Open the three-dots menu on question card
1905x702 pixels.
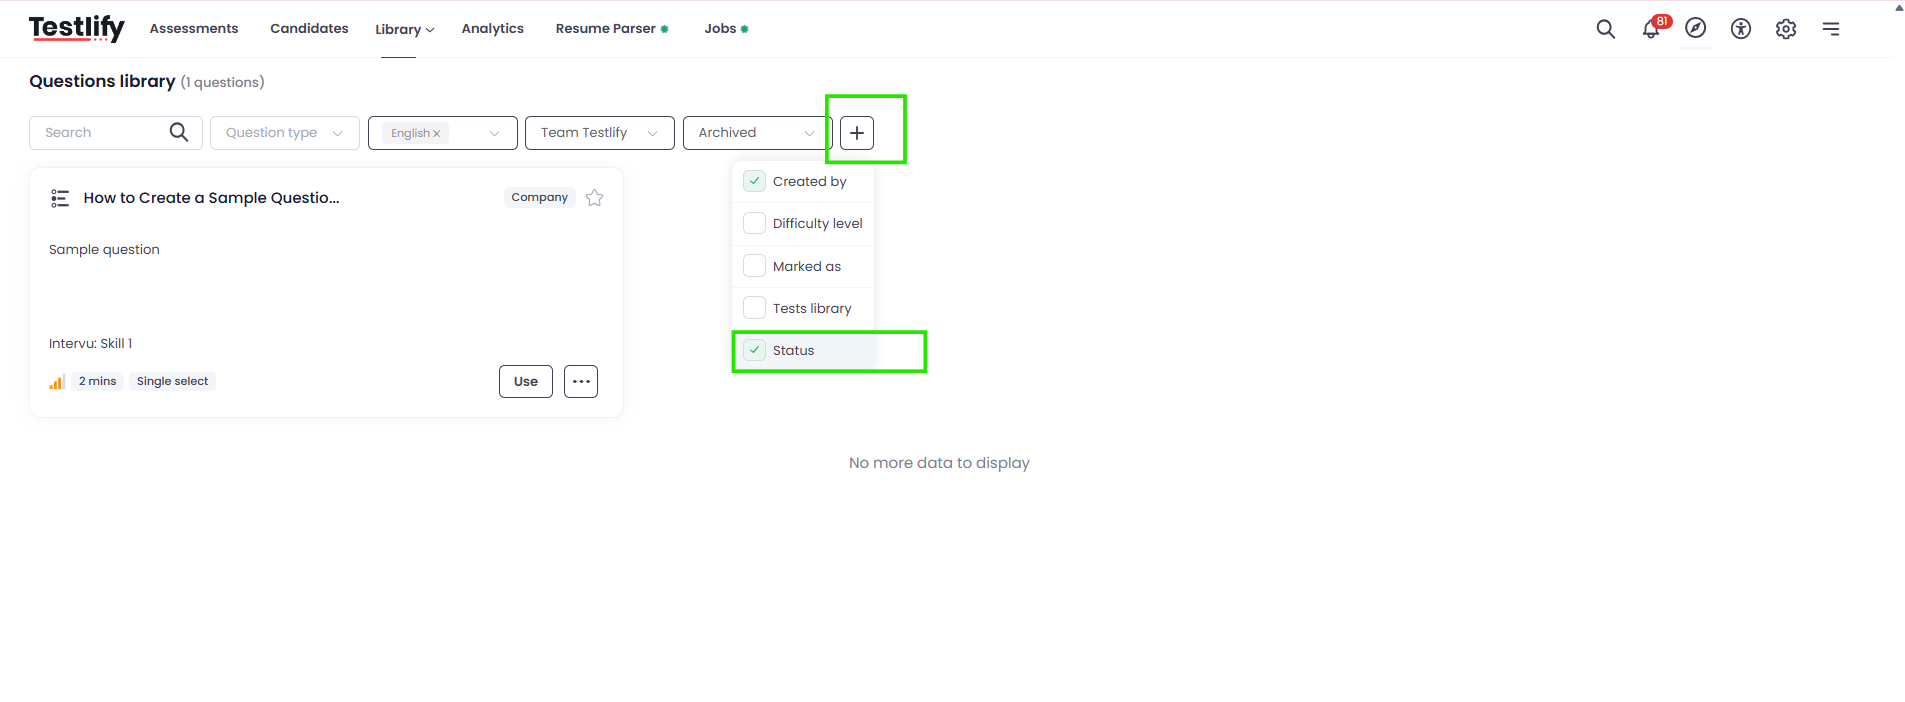point(581,381)
